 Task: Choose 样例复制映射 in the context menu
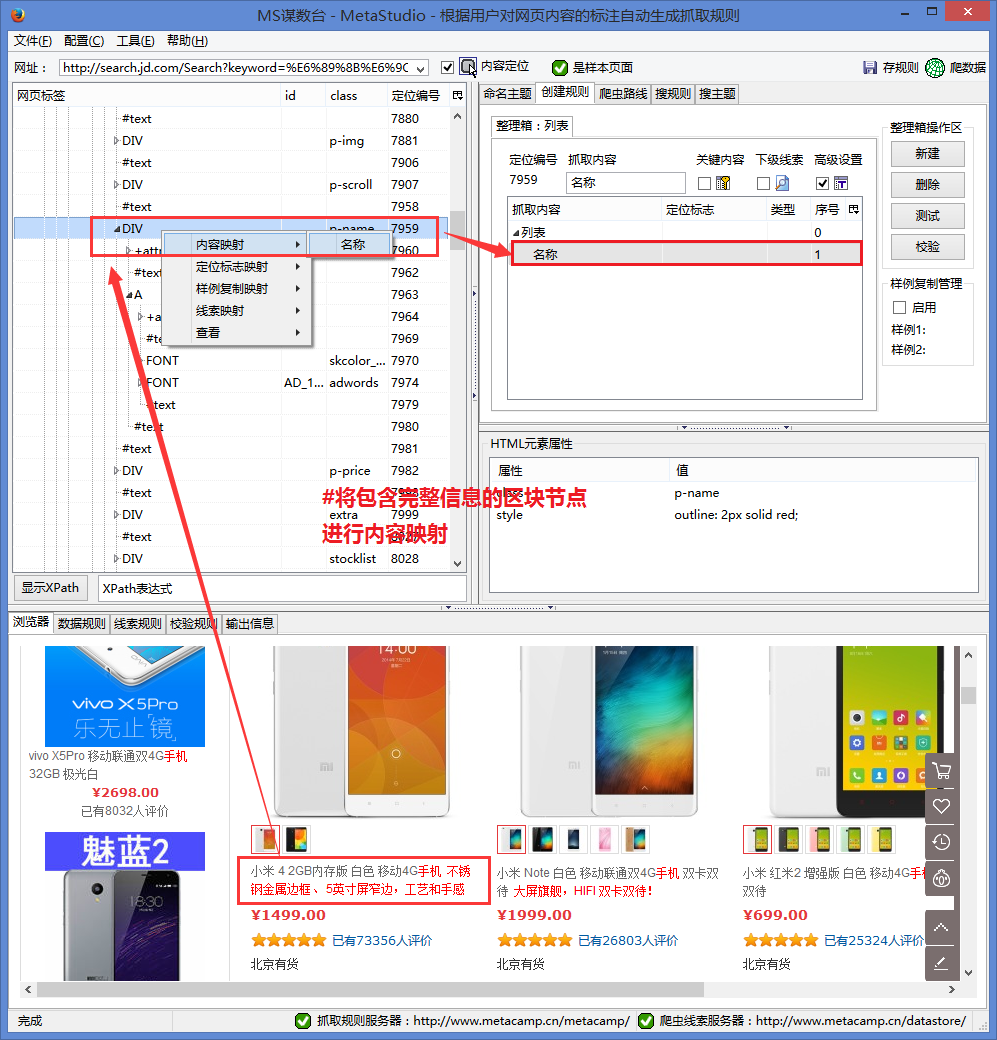(237, 289)
